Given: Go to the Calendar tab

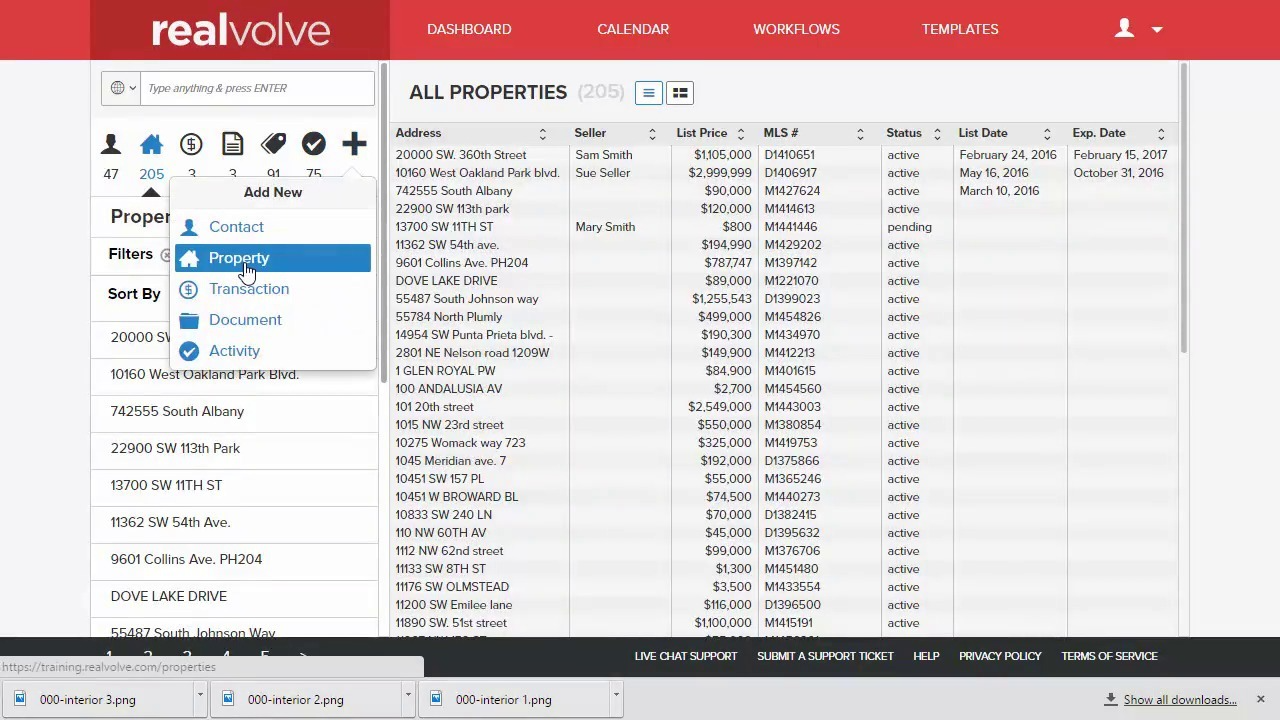Looking at the screenshot, I should 633,29.
